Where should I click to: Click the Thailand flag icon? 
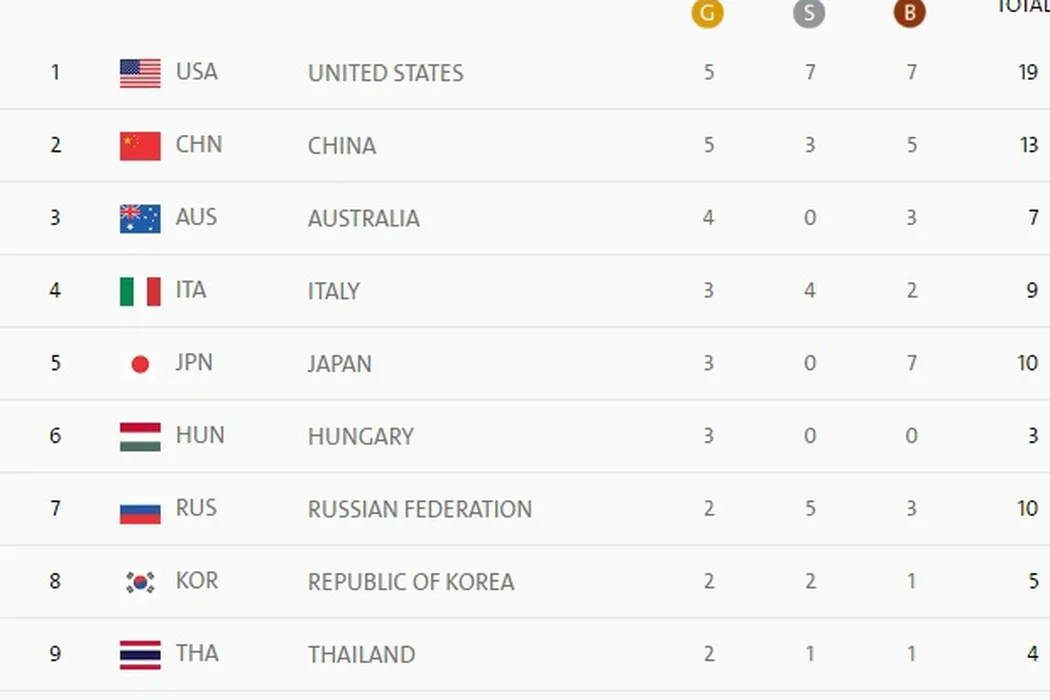click(140, 655)
